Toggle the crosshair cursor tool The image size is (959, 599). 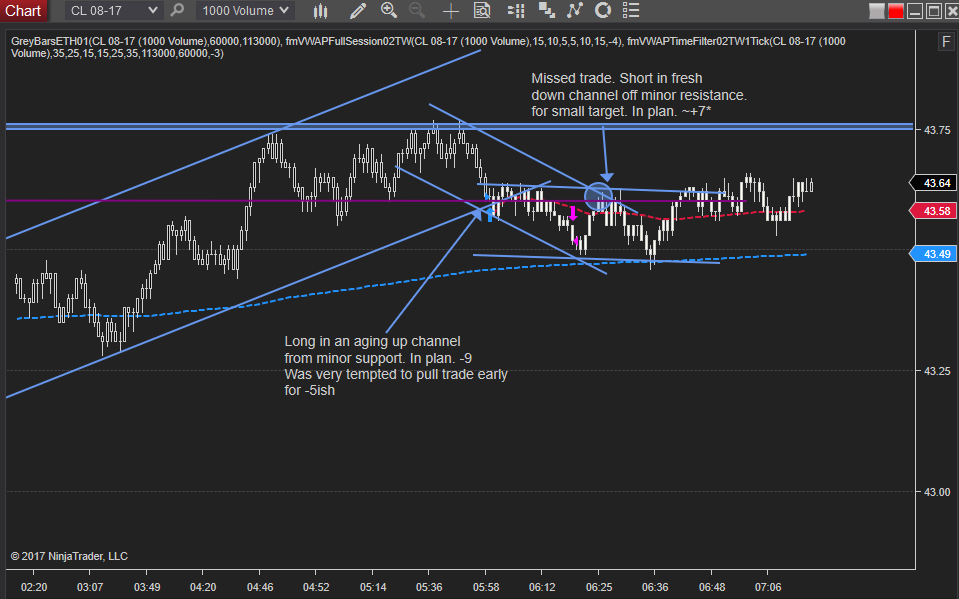[x=451, y=10]
